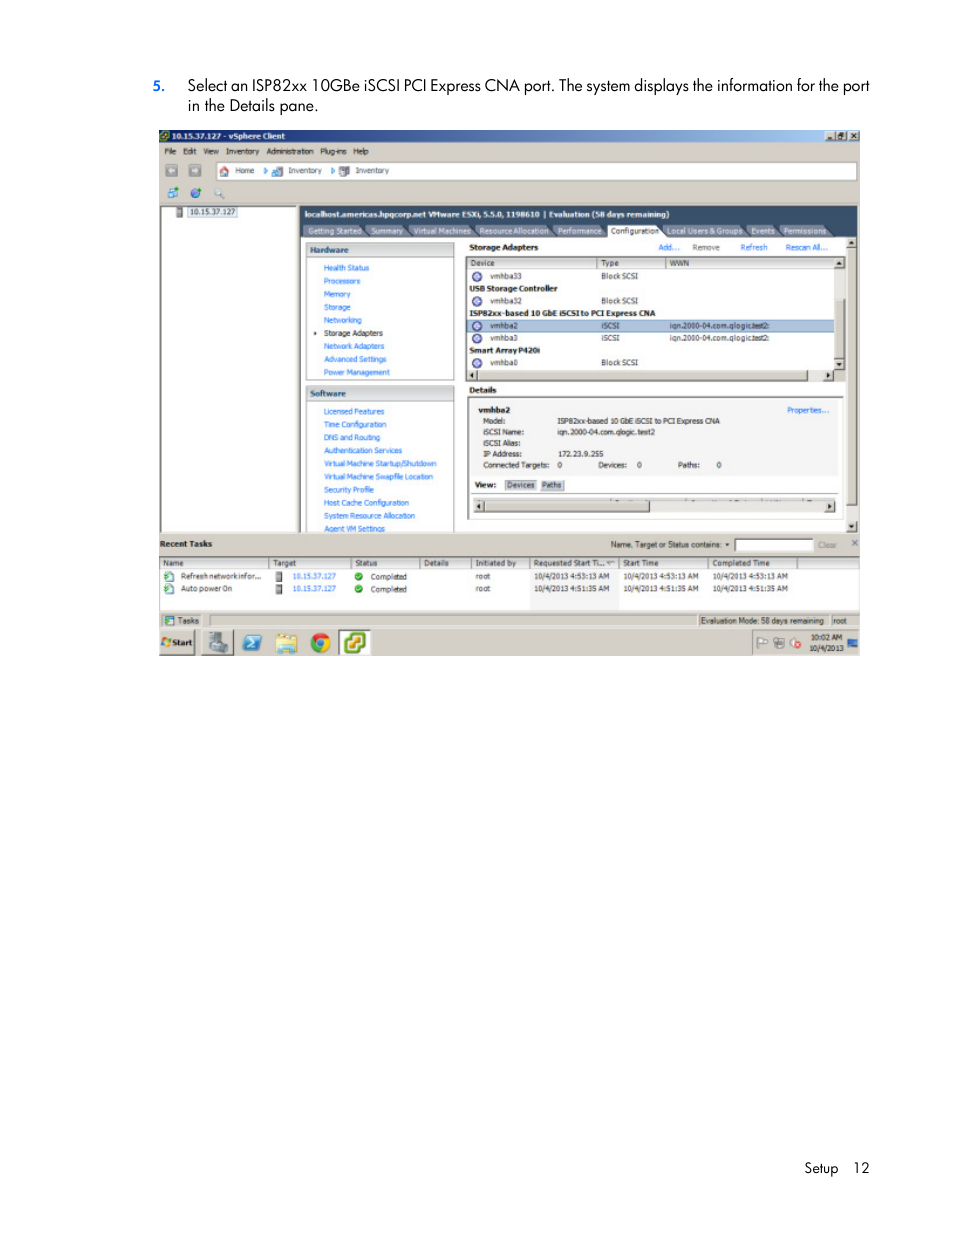Open Name, Target or Status contains dropdown
The height and width of the screenshot is (1235, 954).
pos(727,545)
